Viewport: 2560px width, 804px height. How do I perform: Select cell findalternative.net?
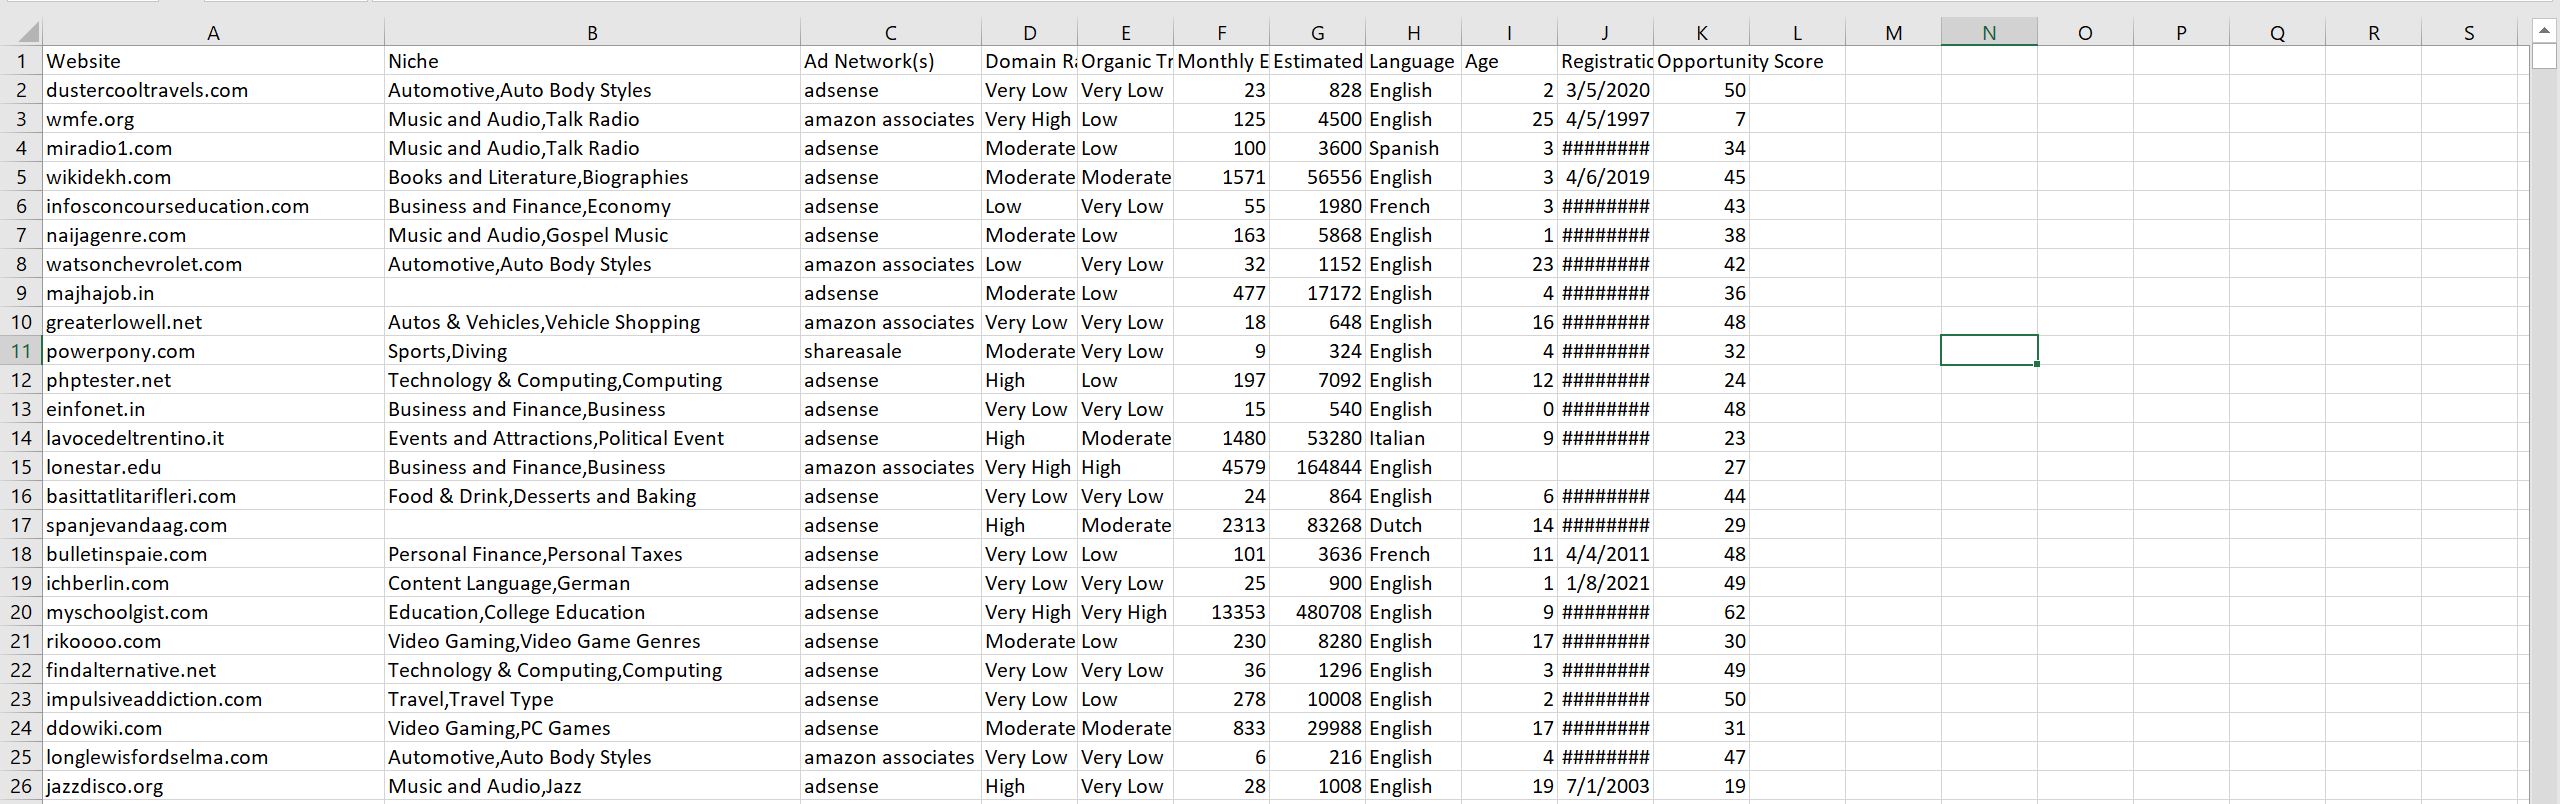pyautogui.click(x=213, y=670)
